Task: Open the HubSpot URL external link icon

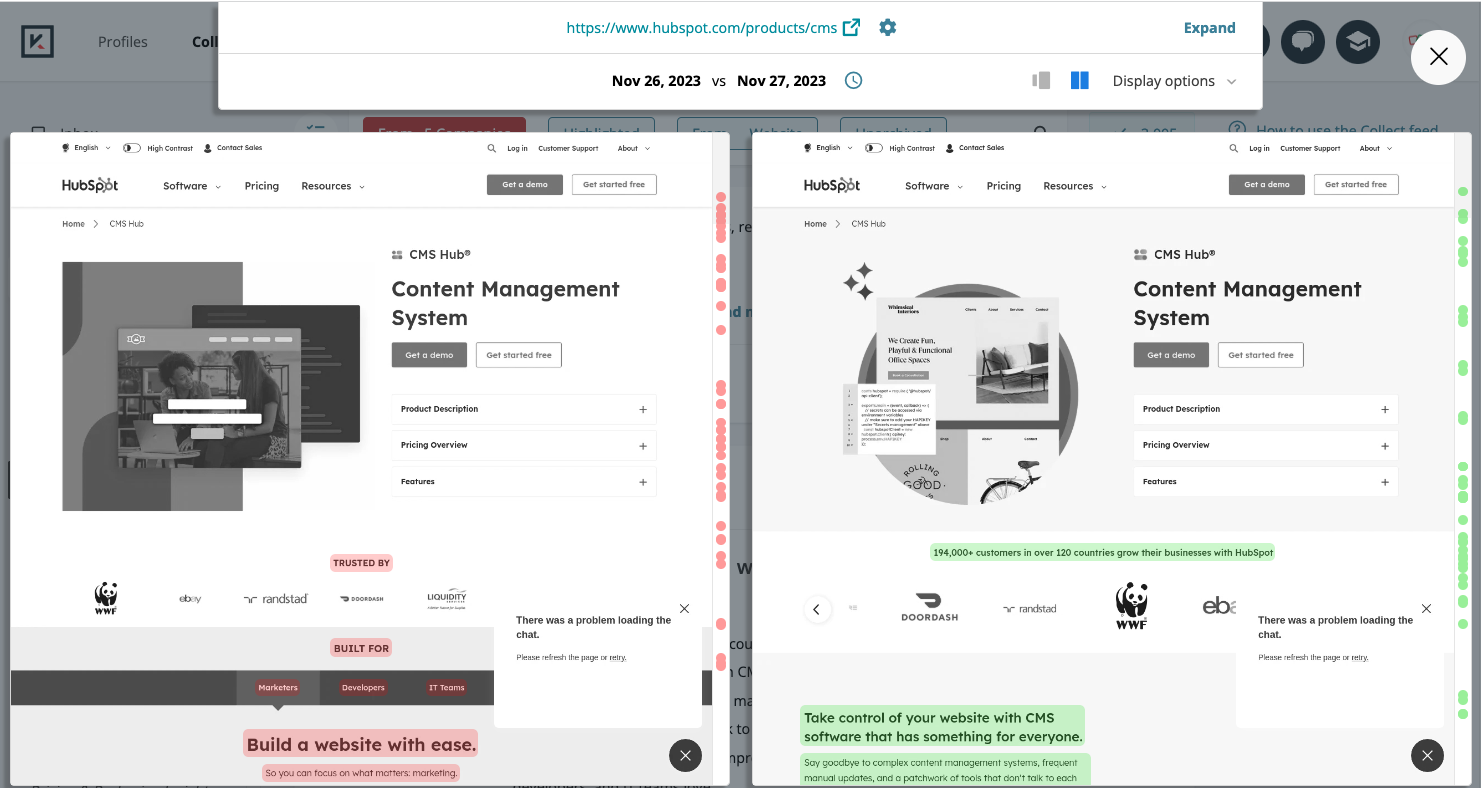Action: coord(851,28)
